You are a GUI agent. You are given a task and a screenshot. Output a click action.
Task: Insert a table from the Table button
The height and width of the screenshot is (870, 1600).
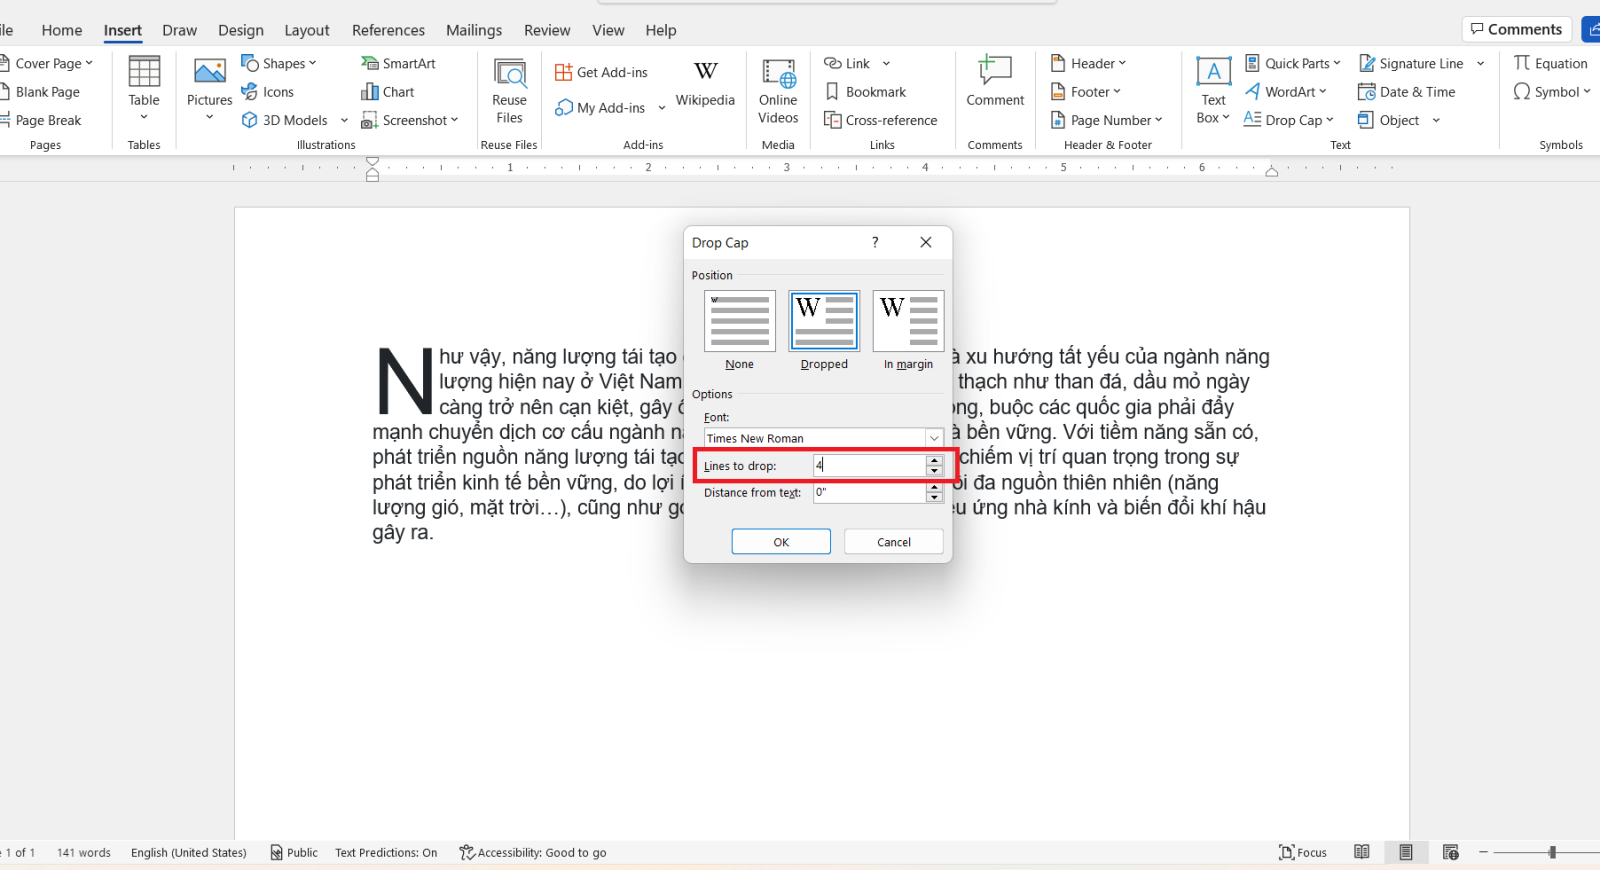click(144, 89)
